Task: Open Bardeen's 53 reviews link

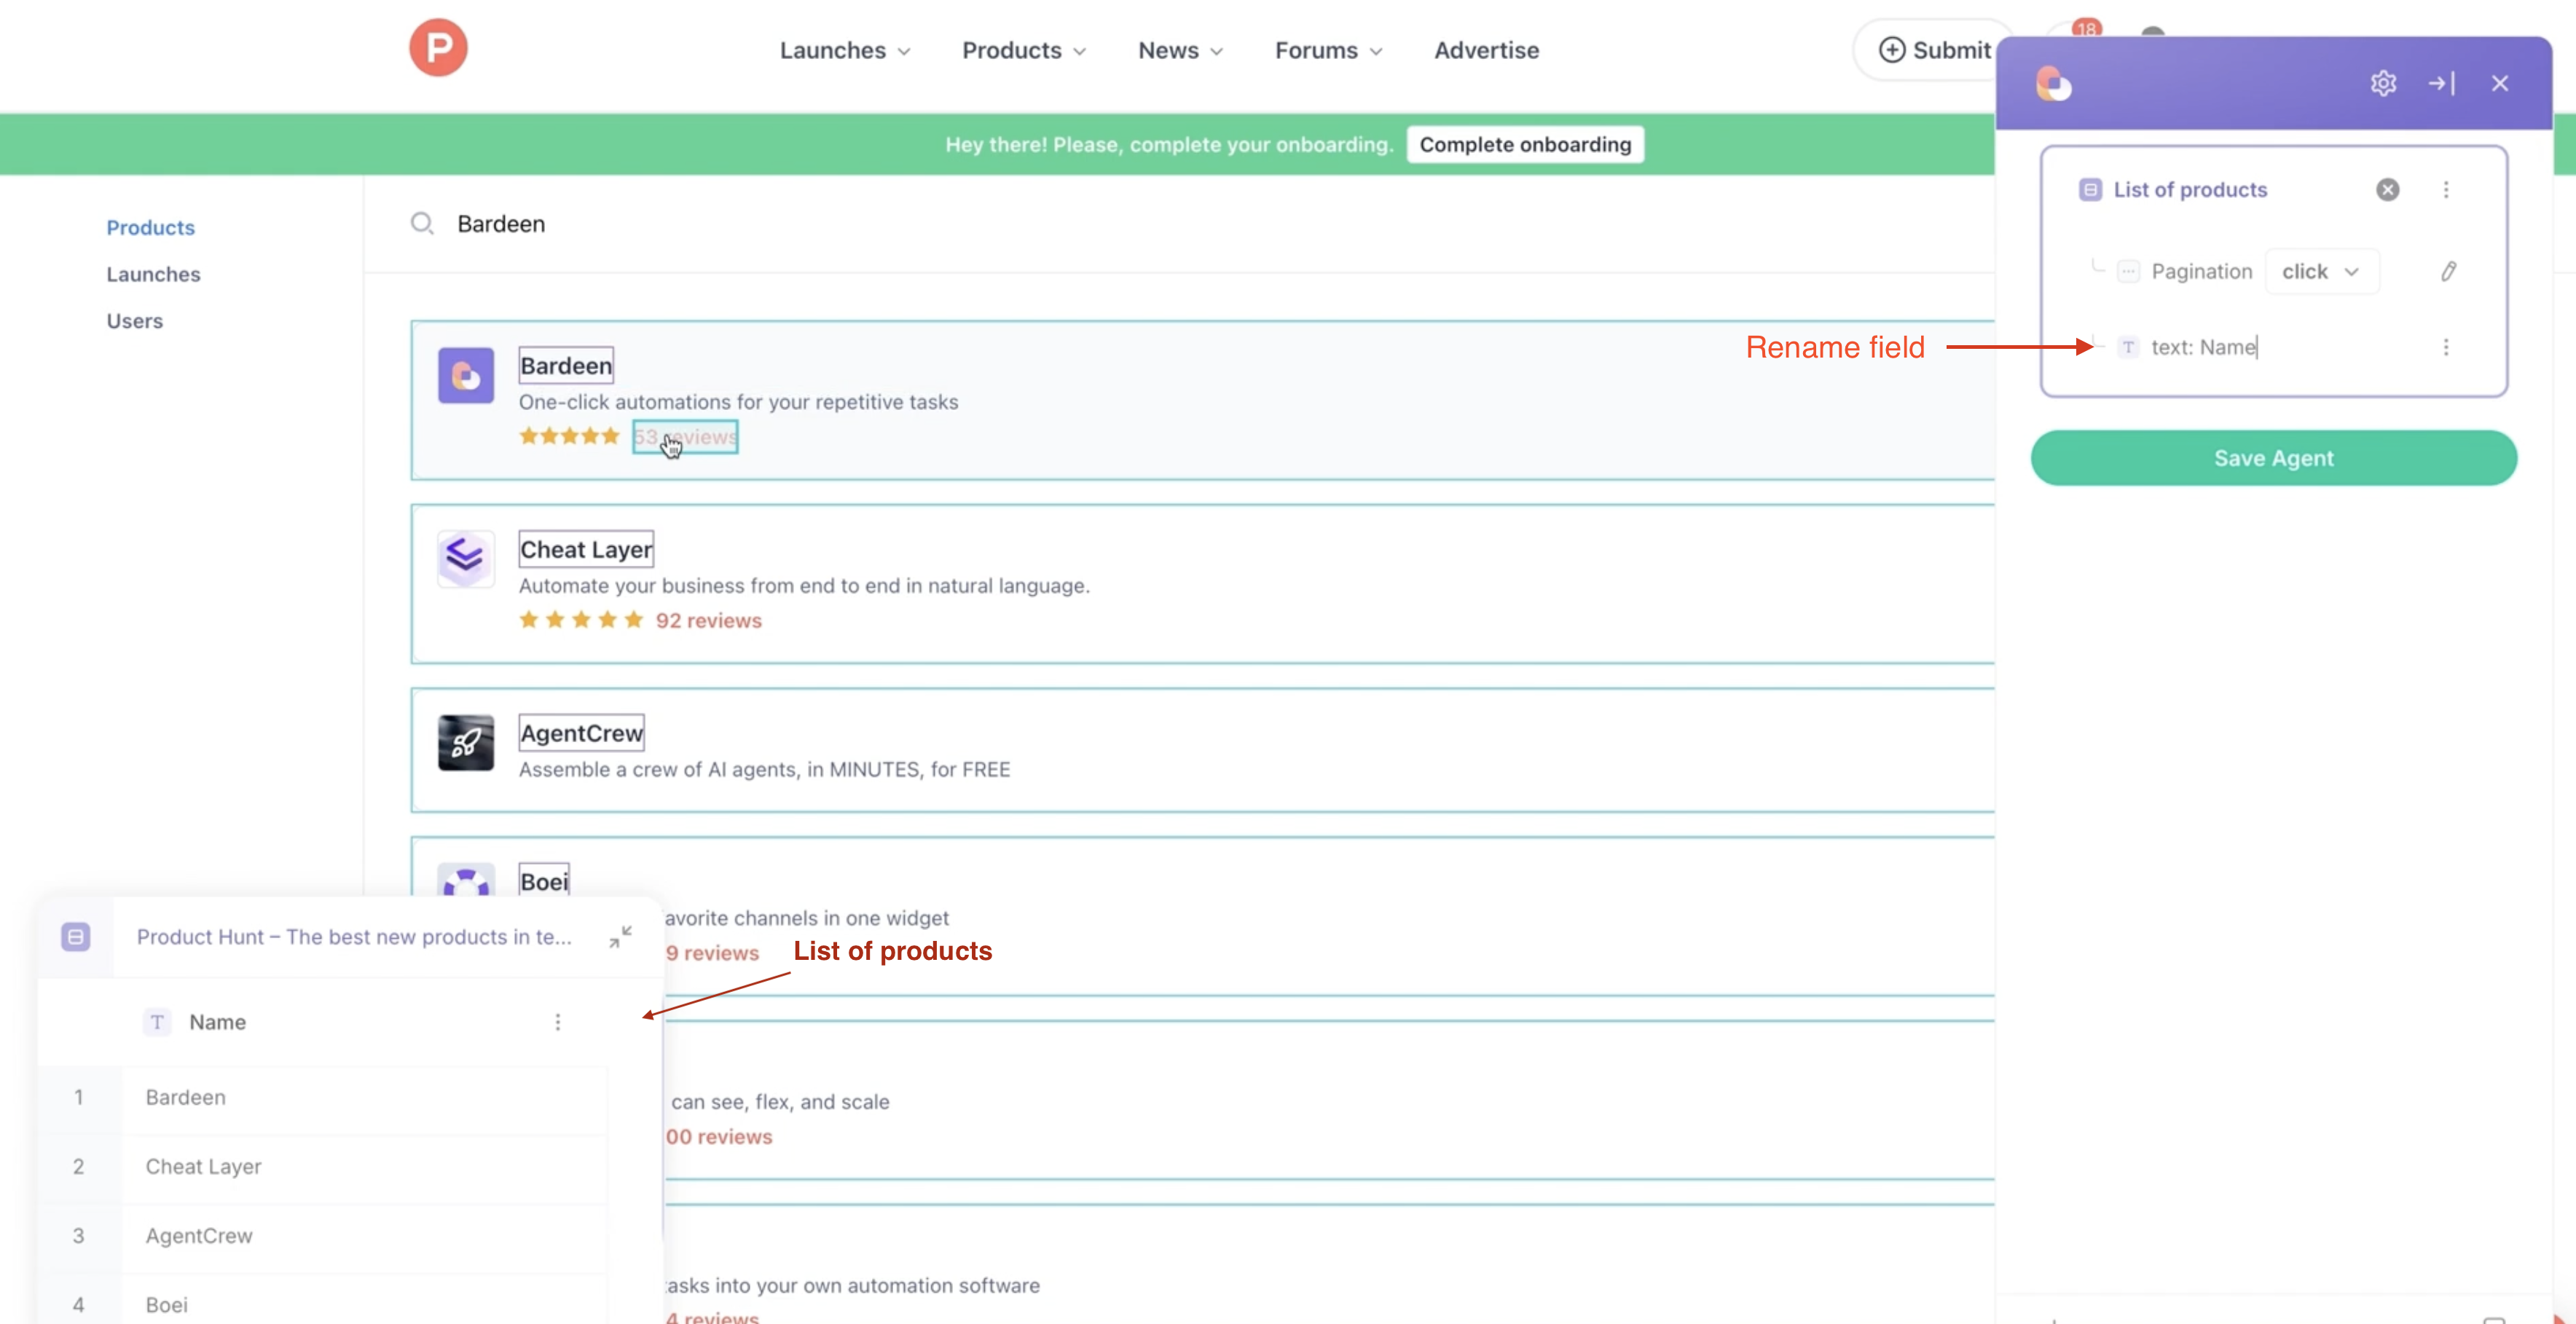Action: click(685, 436)
